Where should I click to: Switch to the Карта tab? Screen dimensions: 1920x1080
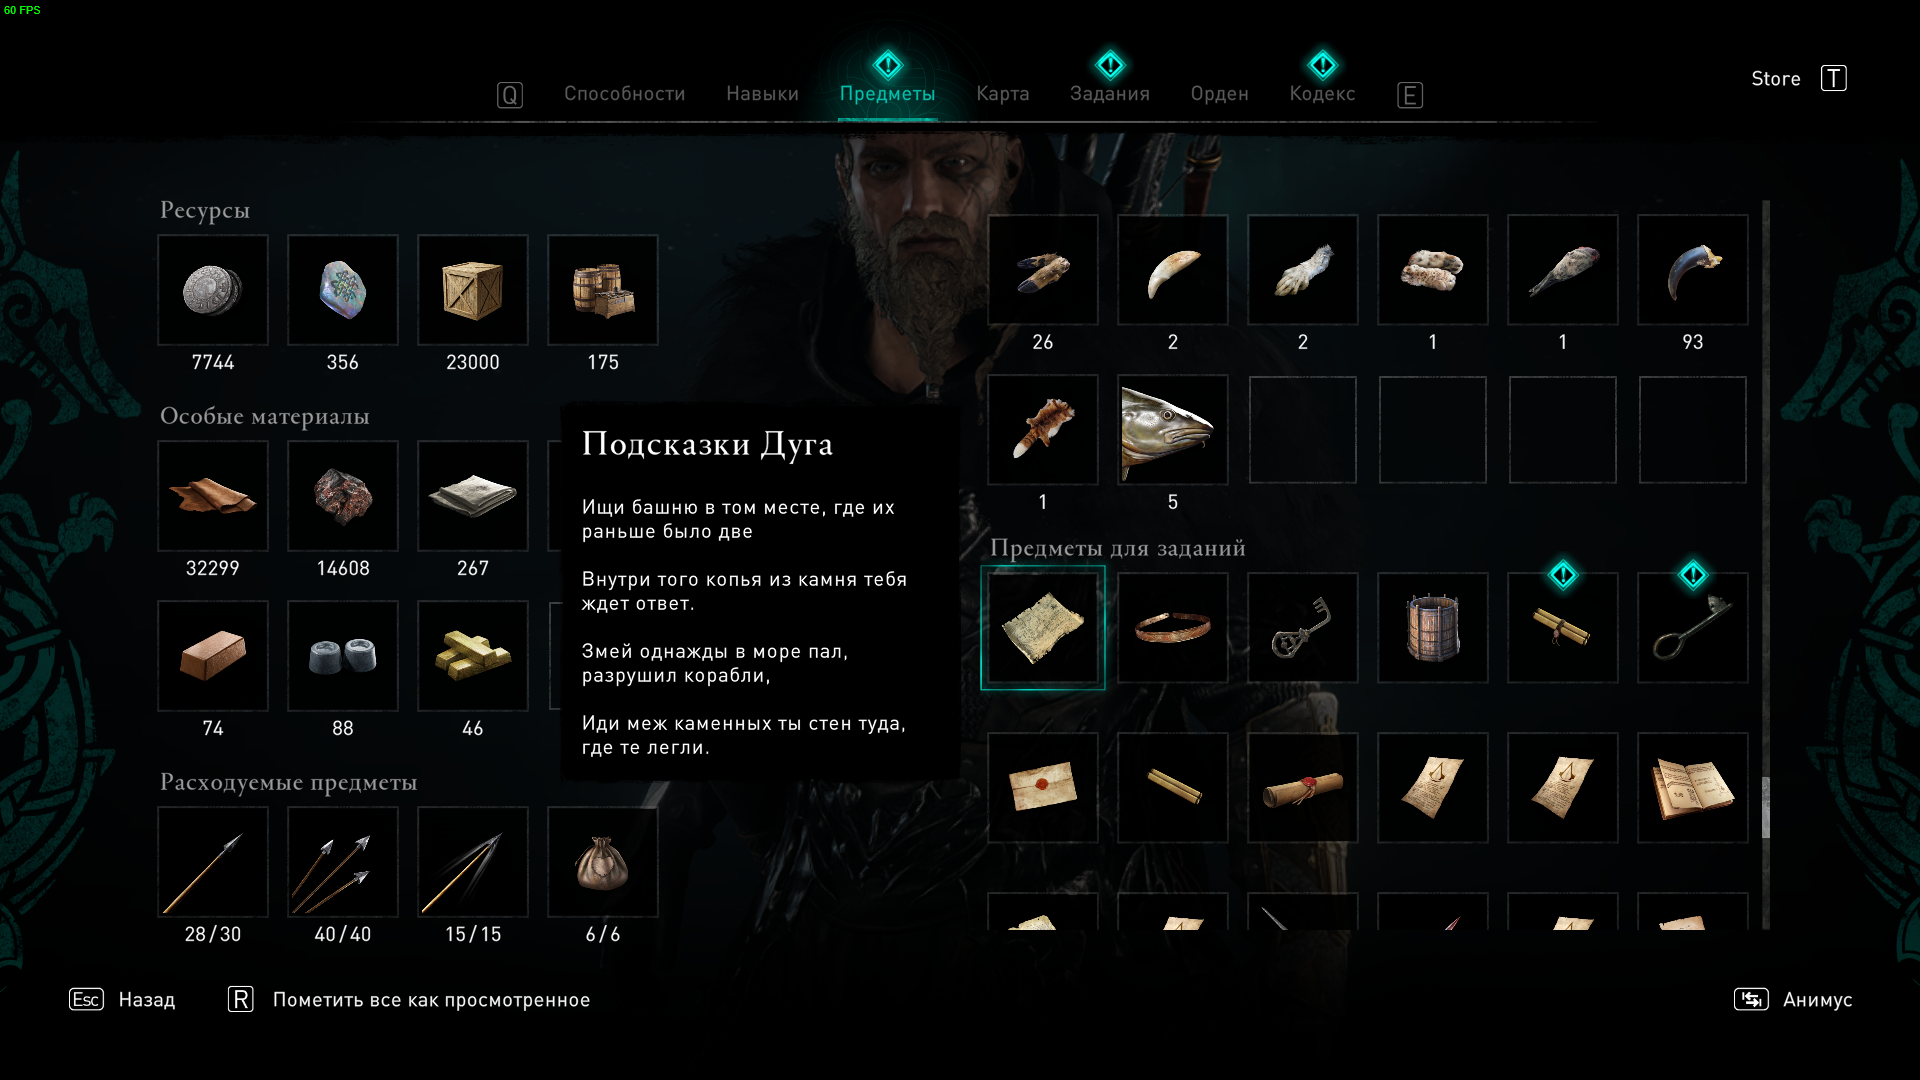(x=1003, y=94)
